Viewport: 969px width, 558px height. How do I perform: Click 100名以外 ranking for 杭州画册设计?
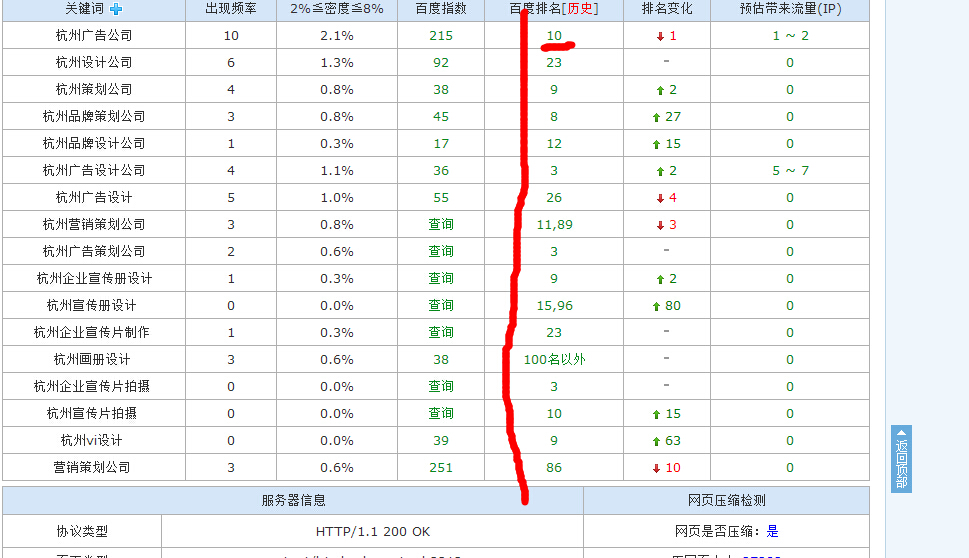point(555,360)
